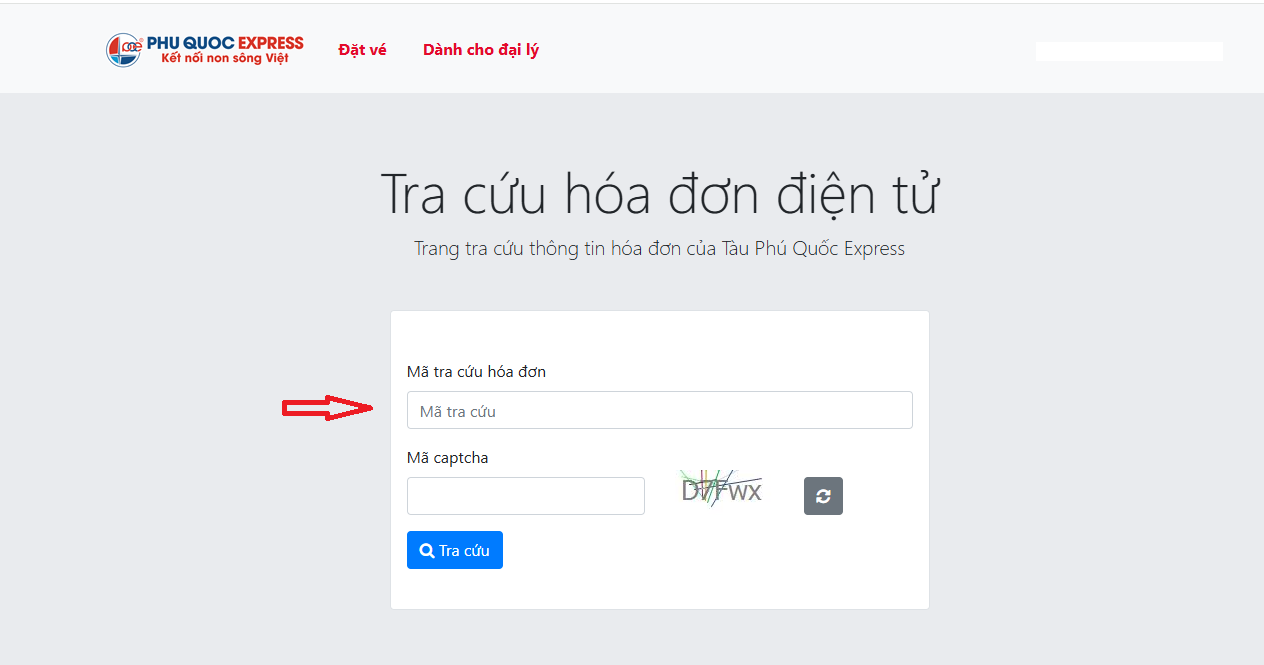The image size is (1264, 665).
Task: Click the Mã tra cứu hóa đơn label
Action: [476, 372]
